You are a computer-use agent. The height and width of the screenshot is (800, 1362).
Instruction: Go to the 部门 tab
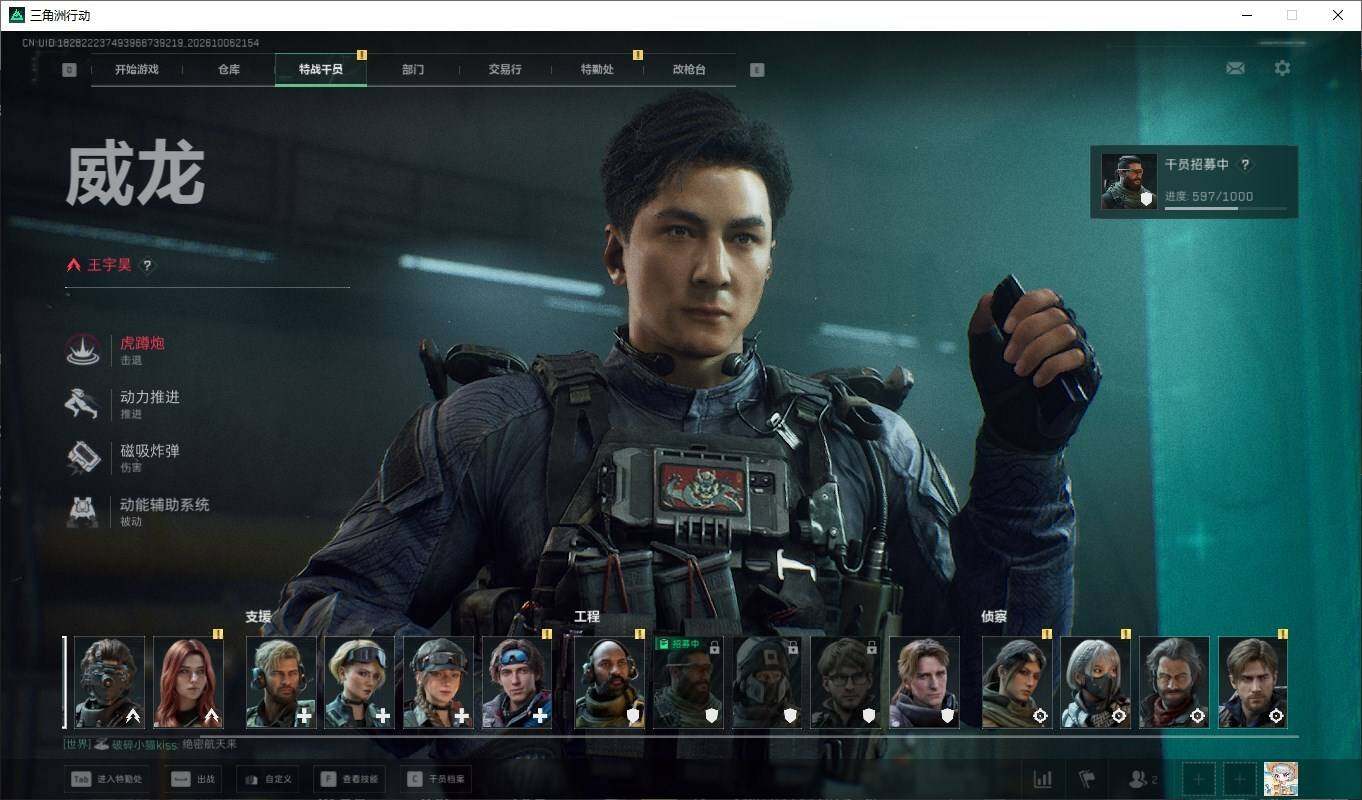[x=413, y=70]
